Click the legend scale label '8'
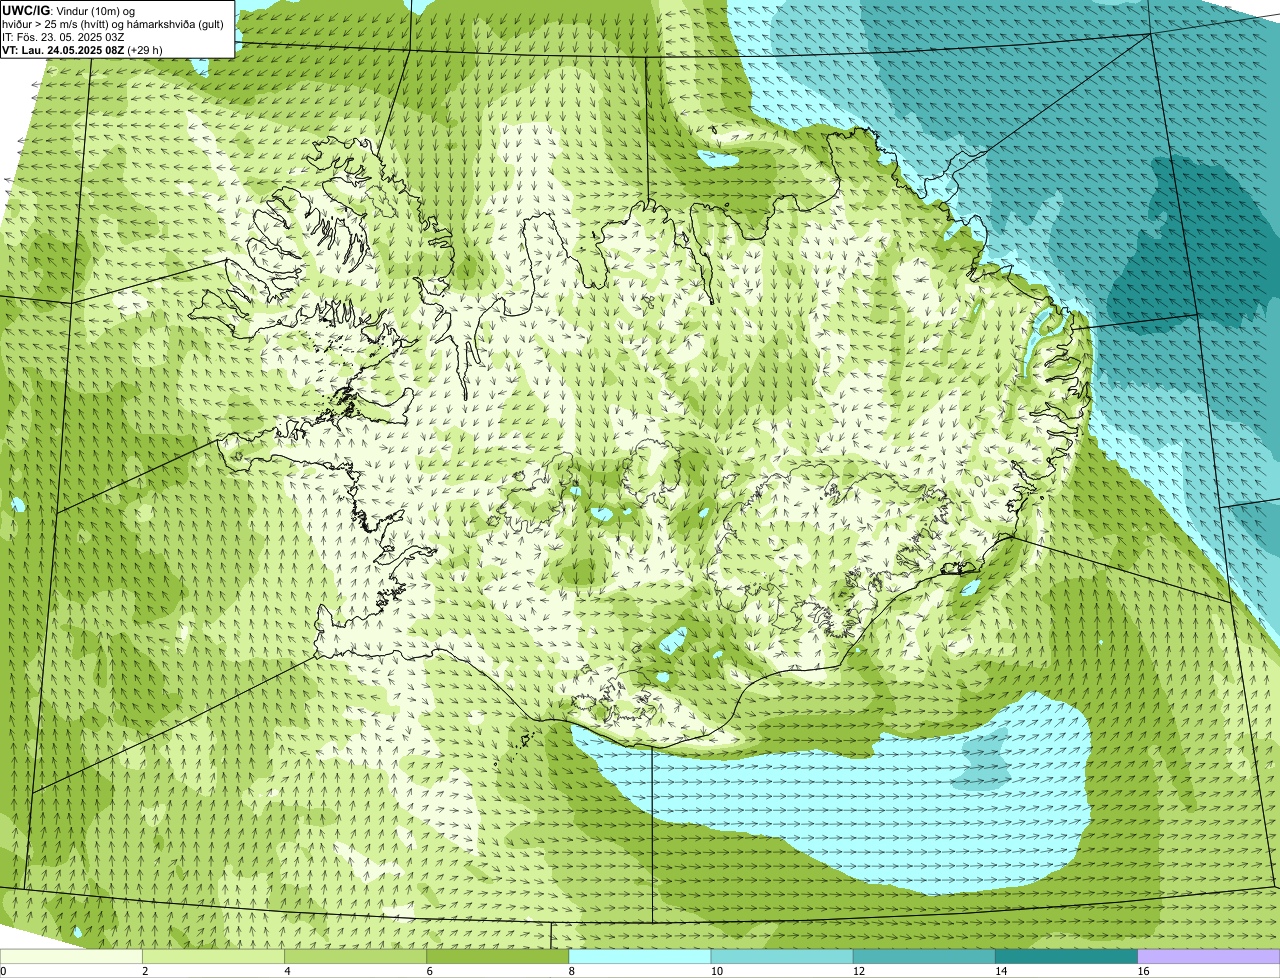1280x978 pixels. pyautogui.click(x=572, y=971)
